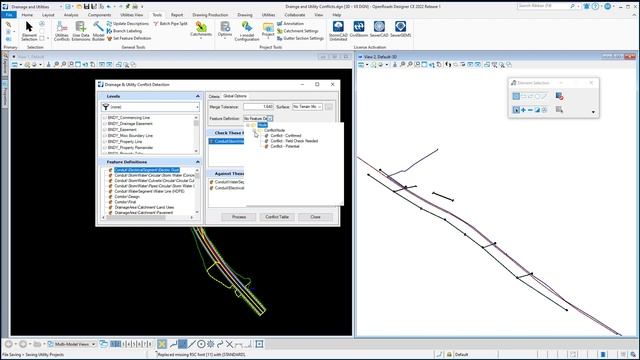Check the BNDY_Easement level checkbox
Viewport: 640px width, 360px height.
click(x=105, y=129)
